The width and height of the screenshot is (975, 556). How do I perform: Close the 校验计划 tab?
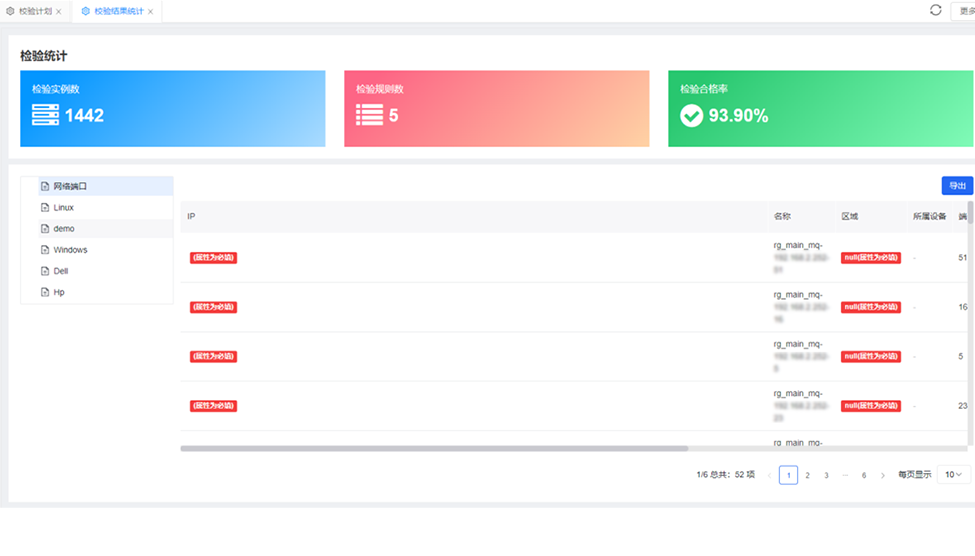pyautogui.click(x=58, y=11)
